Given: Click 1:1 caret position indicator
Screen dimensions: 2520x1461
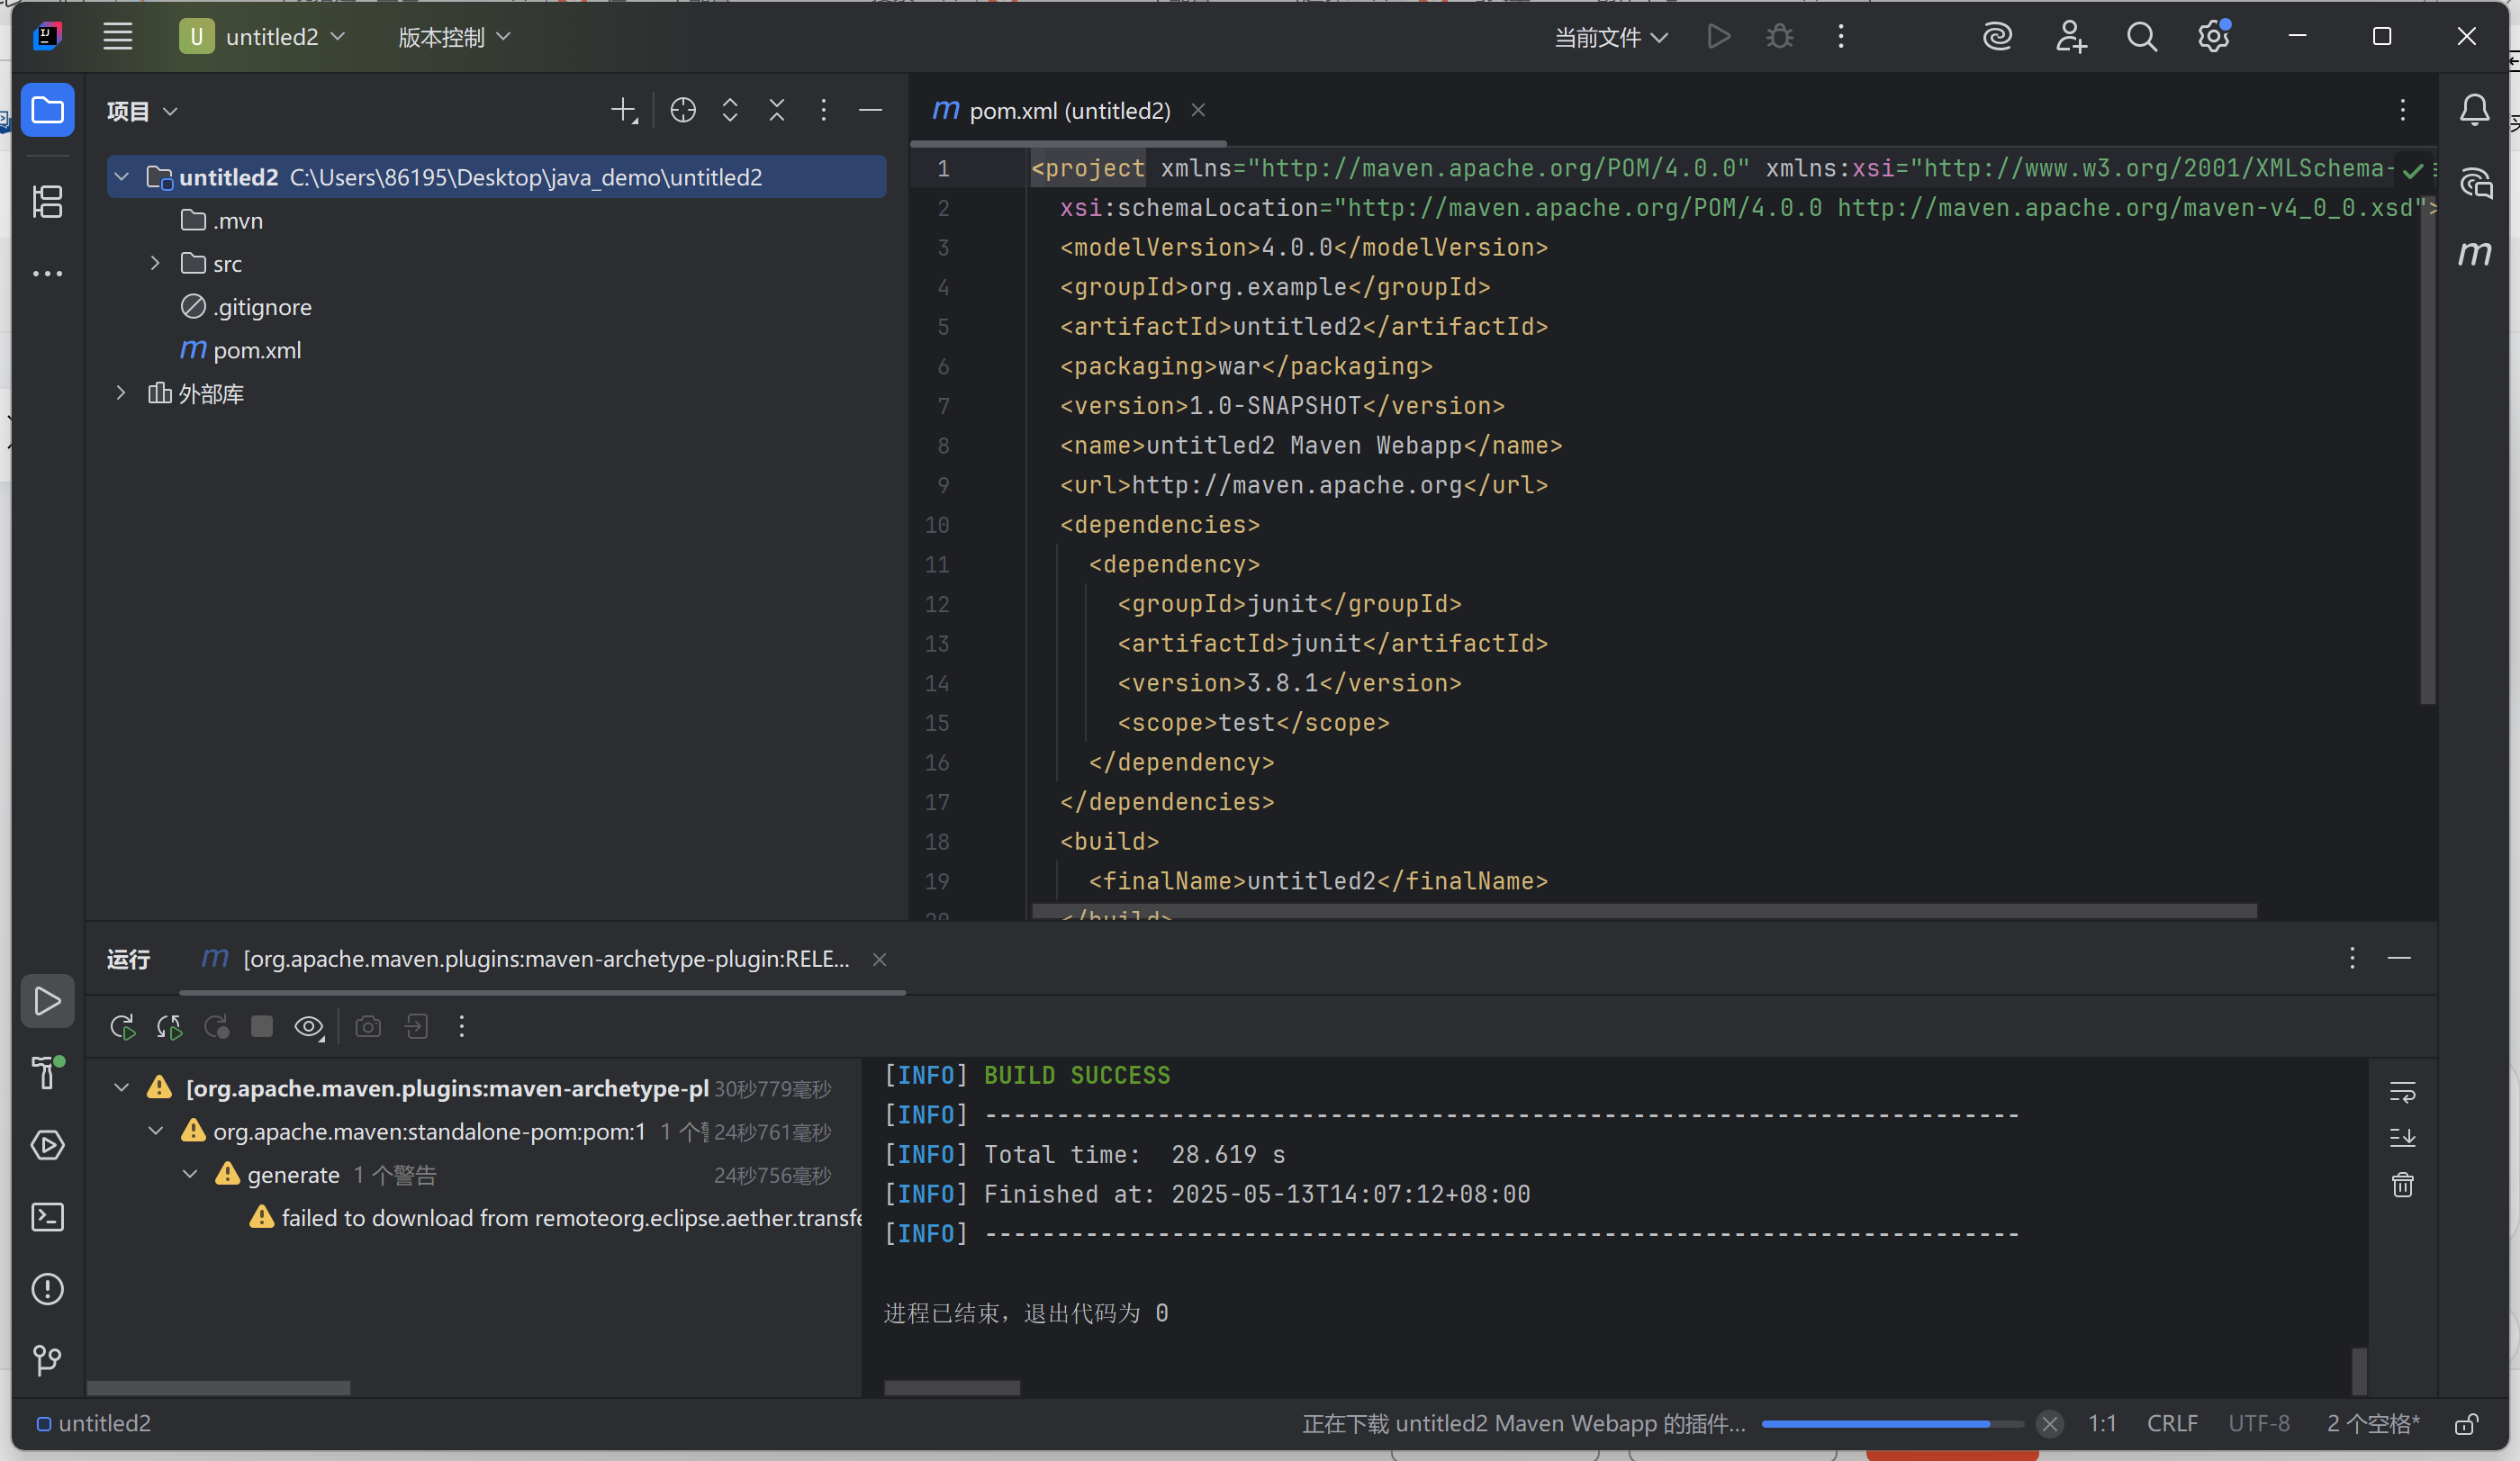Looking at the screenshot, I should click(x=2101, y=1424).
